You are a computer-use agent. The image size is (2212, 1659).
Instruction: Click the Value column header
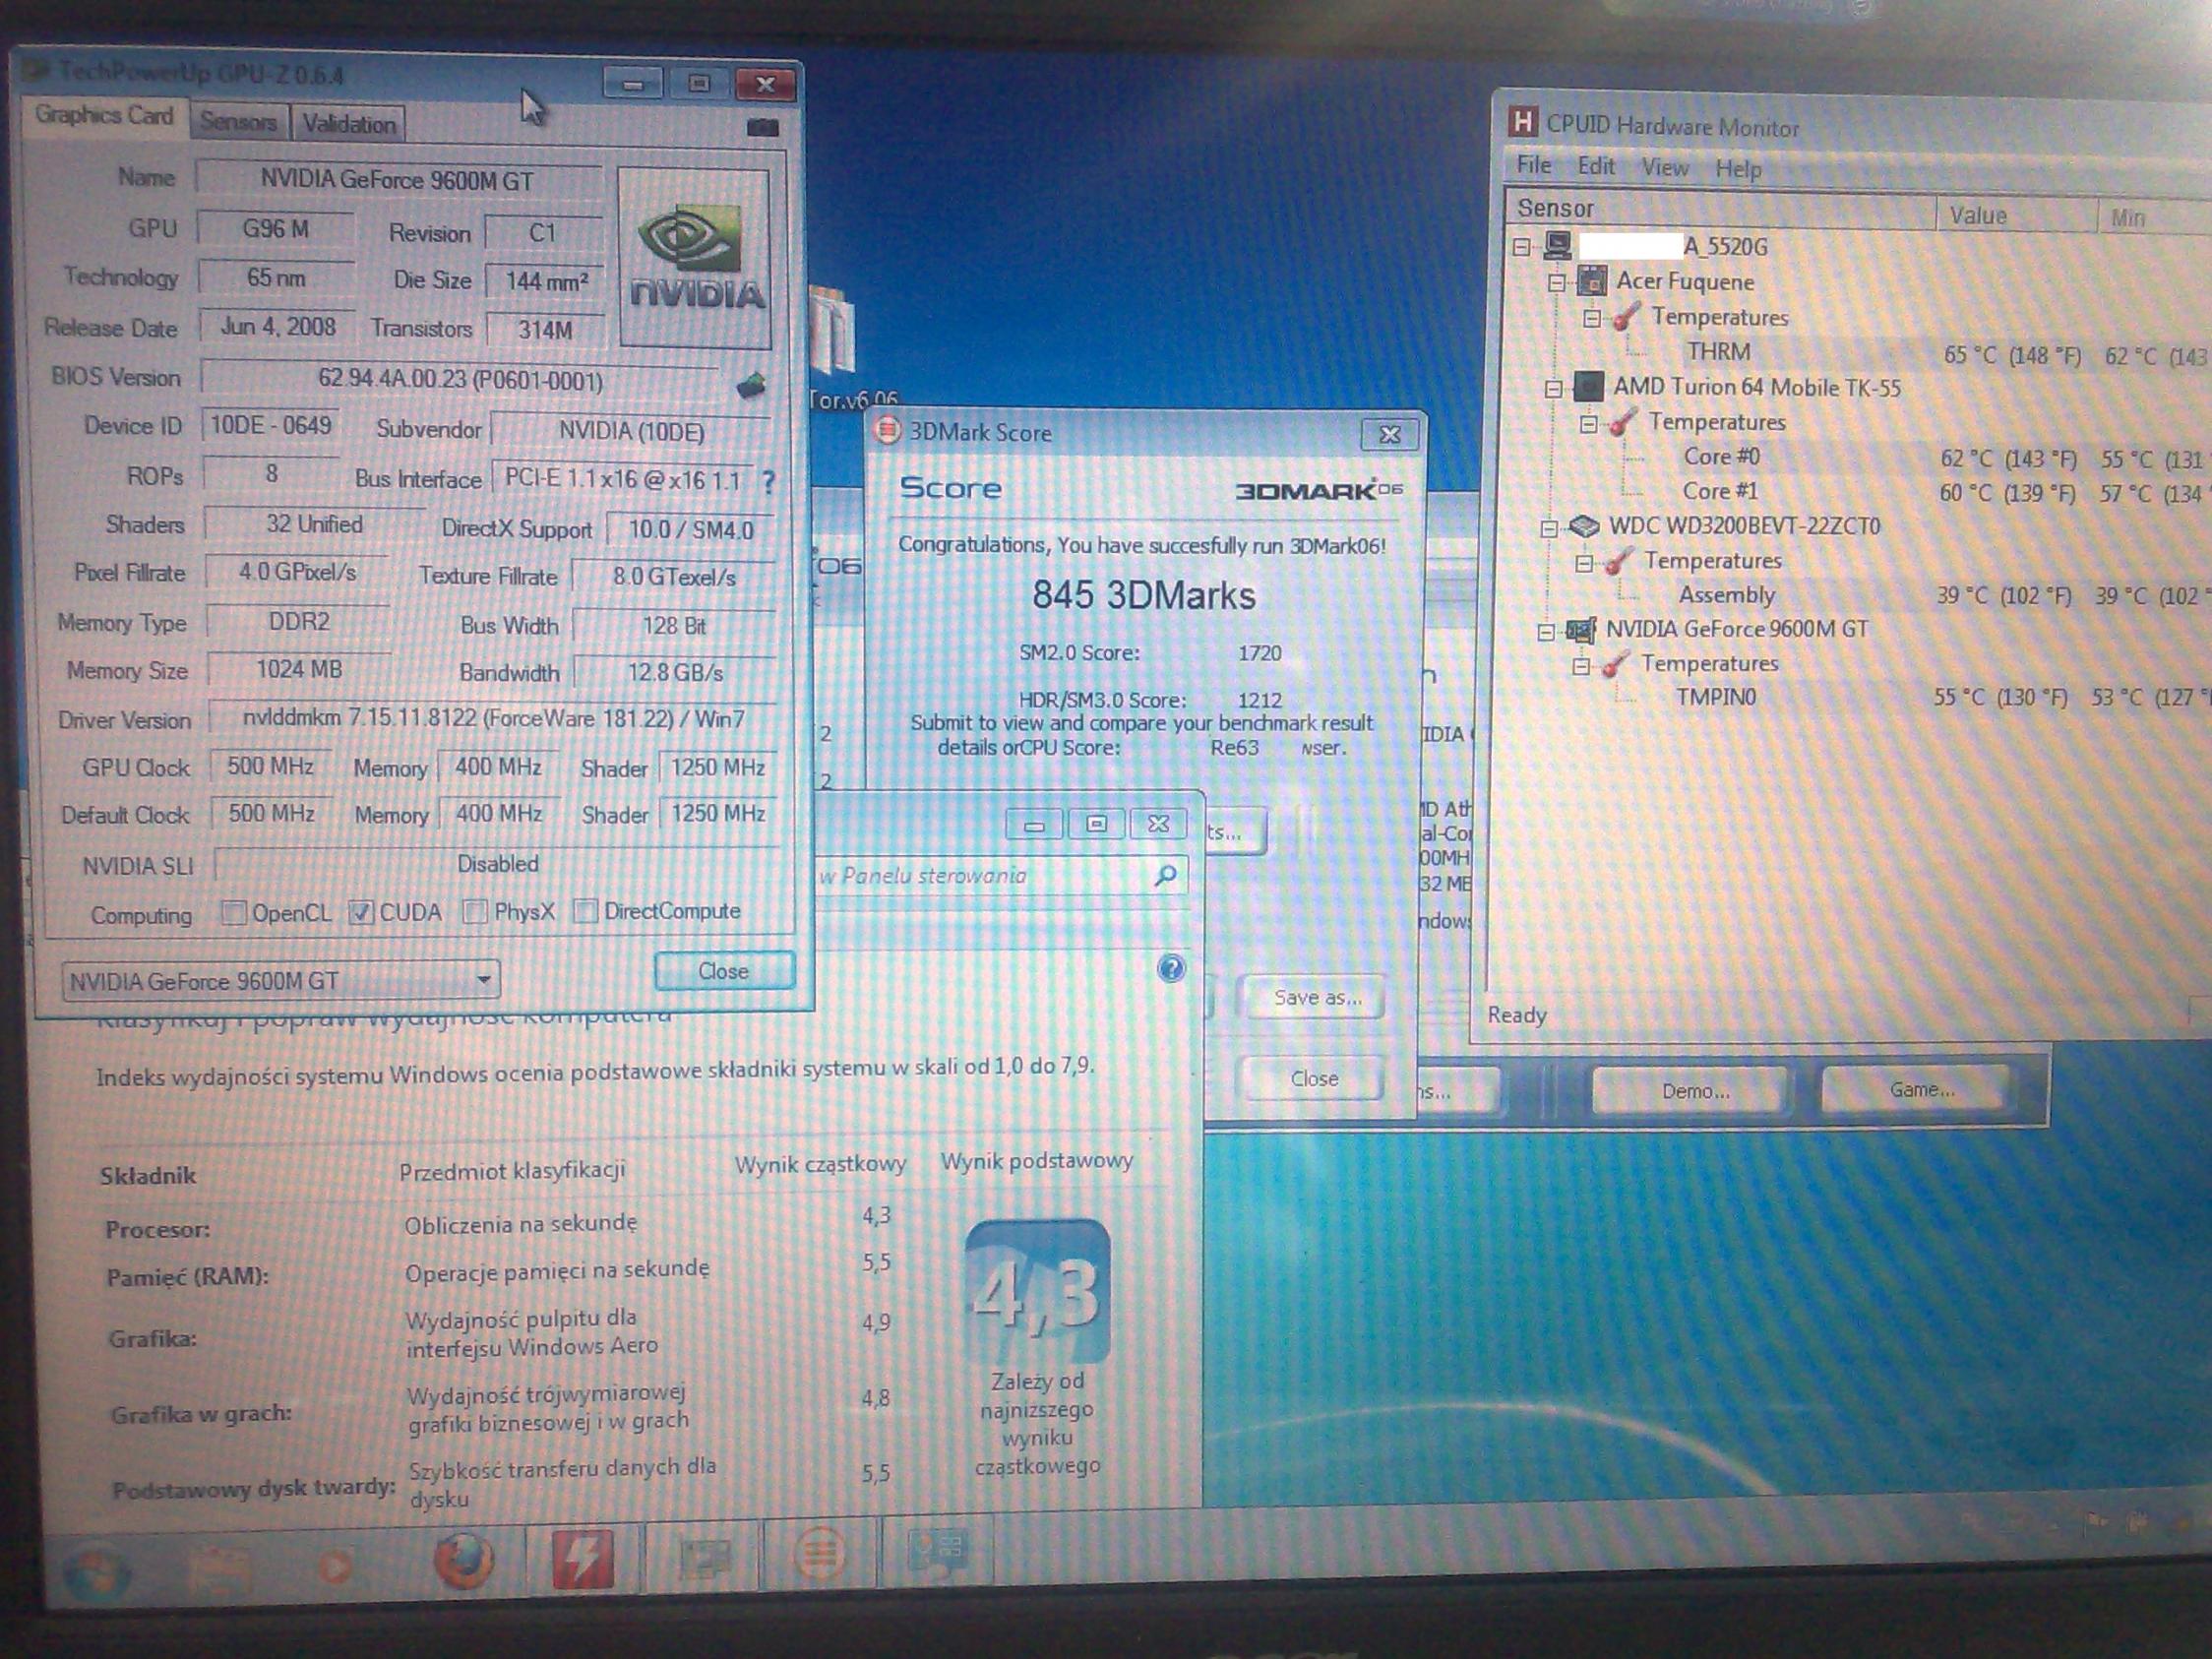tap(2016, 215)
